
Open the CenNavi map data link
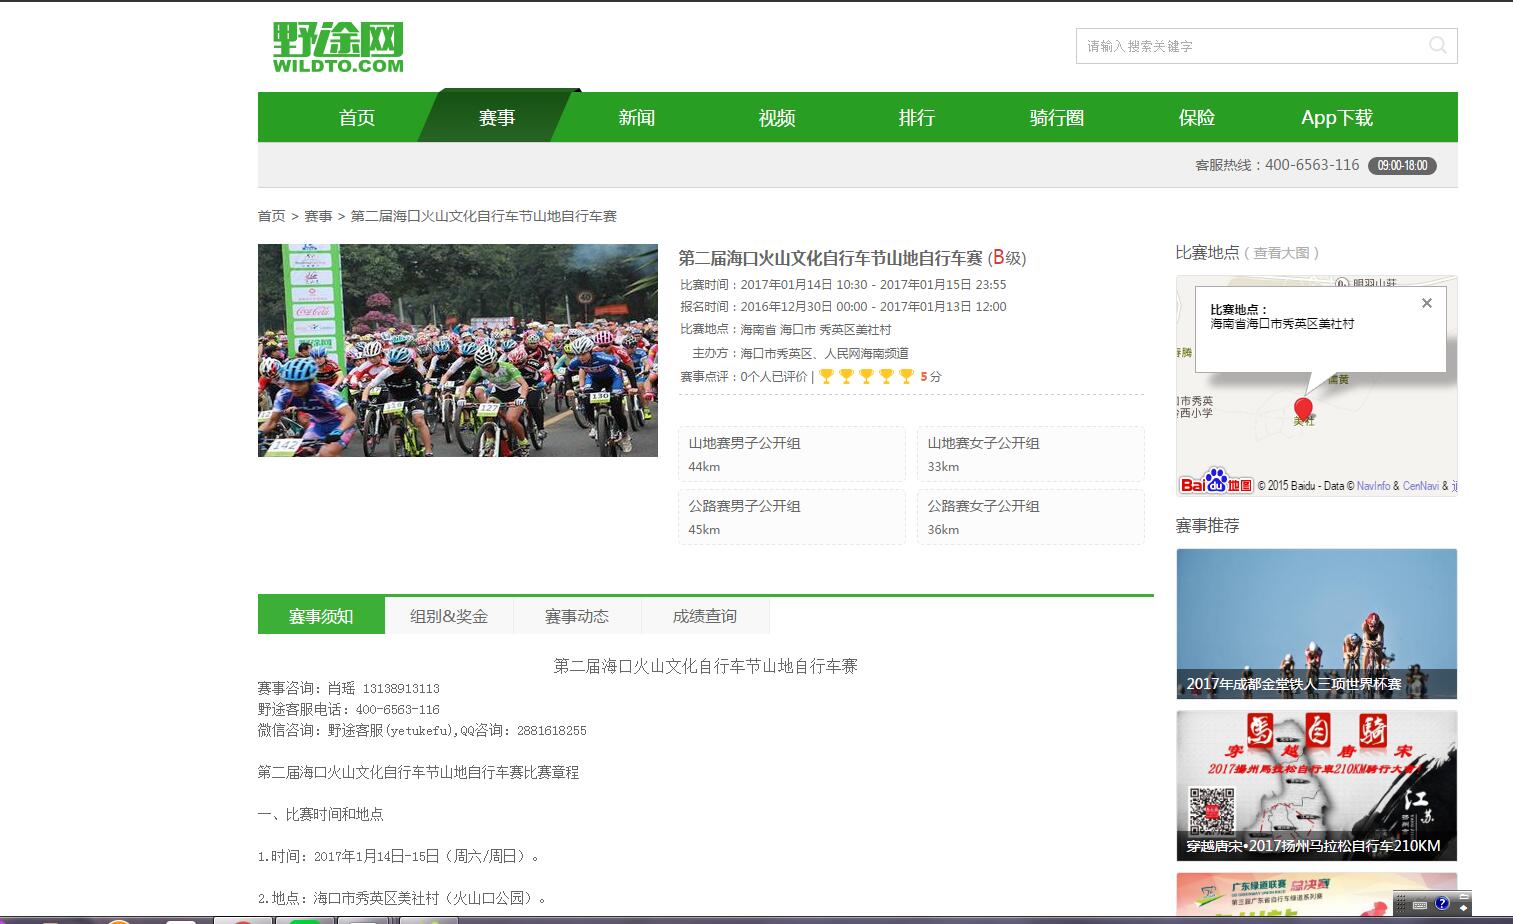(x=1420, y=486)
